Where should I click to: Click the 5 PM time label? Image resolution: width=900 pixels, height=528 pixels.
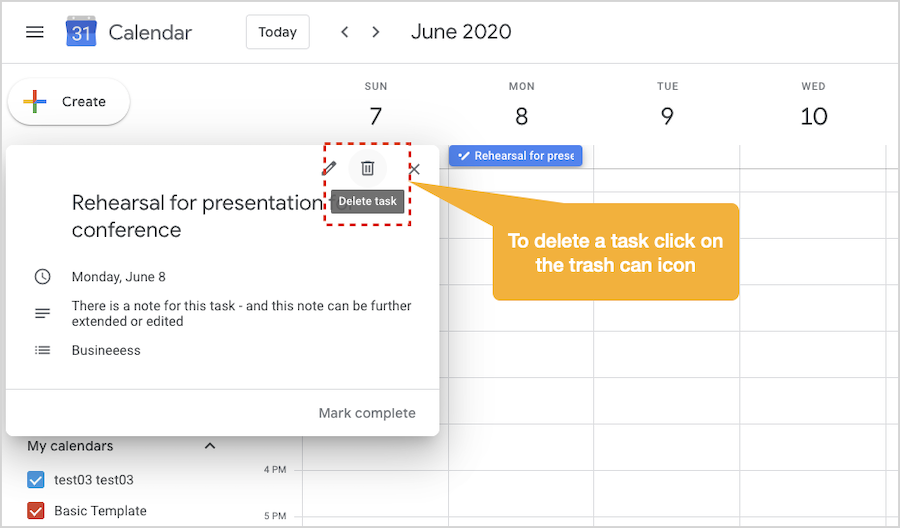(x=275, y=515)
